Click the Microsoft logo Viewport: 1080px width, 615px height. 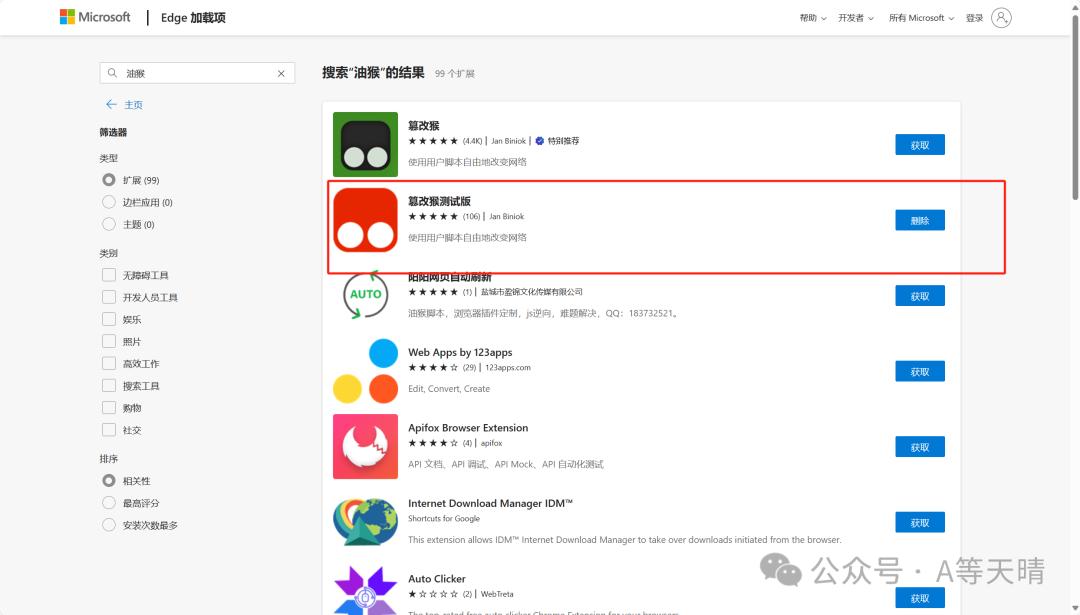click(x=94, y=17)
